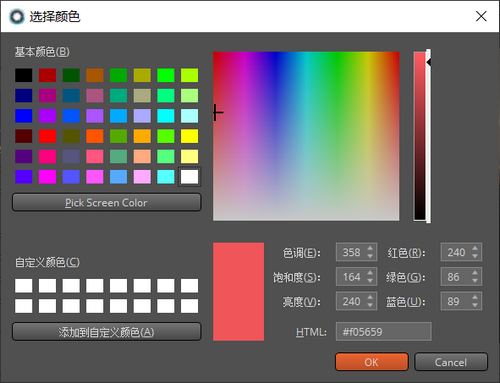Select the bright green swatch in top row

point(166,75)
